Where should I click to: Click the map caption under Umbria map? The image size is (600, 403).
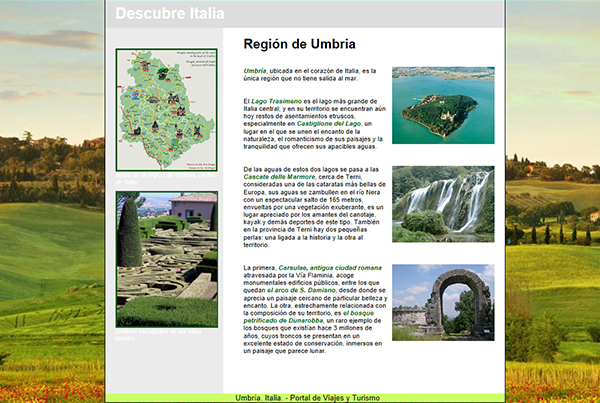[x=166, y=179]
